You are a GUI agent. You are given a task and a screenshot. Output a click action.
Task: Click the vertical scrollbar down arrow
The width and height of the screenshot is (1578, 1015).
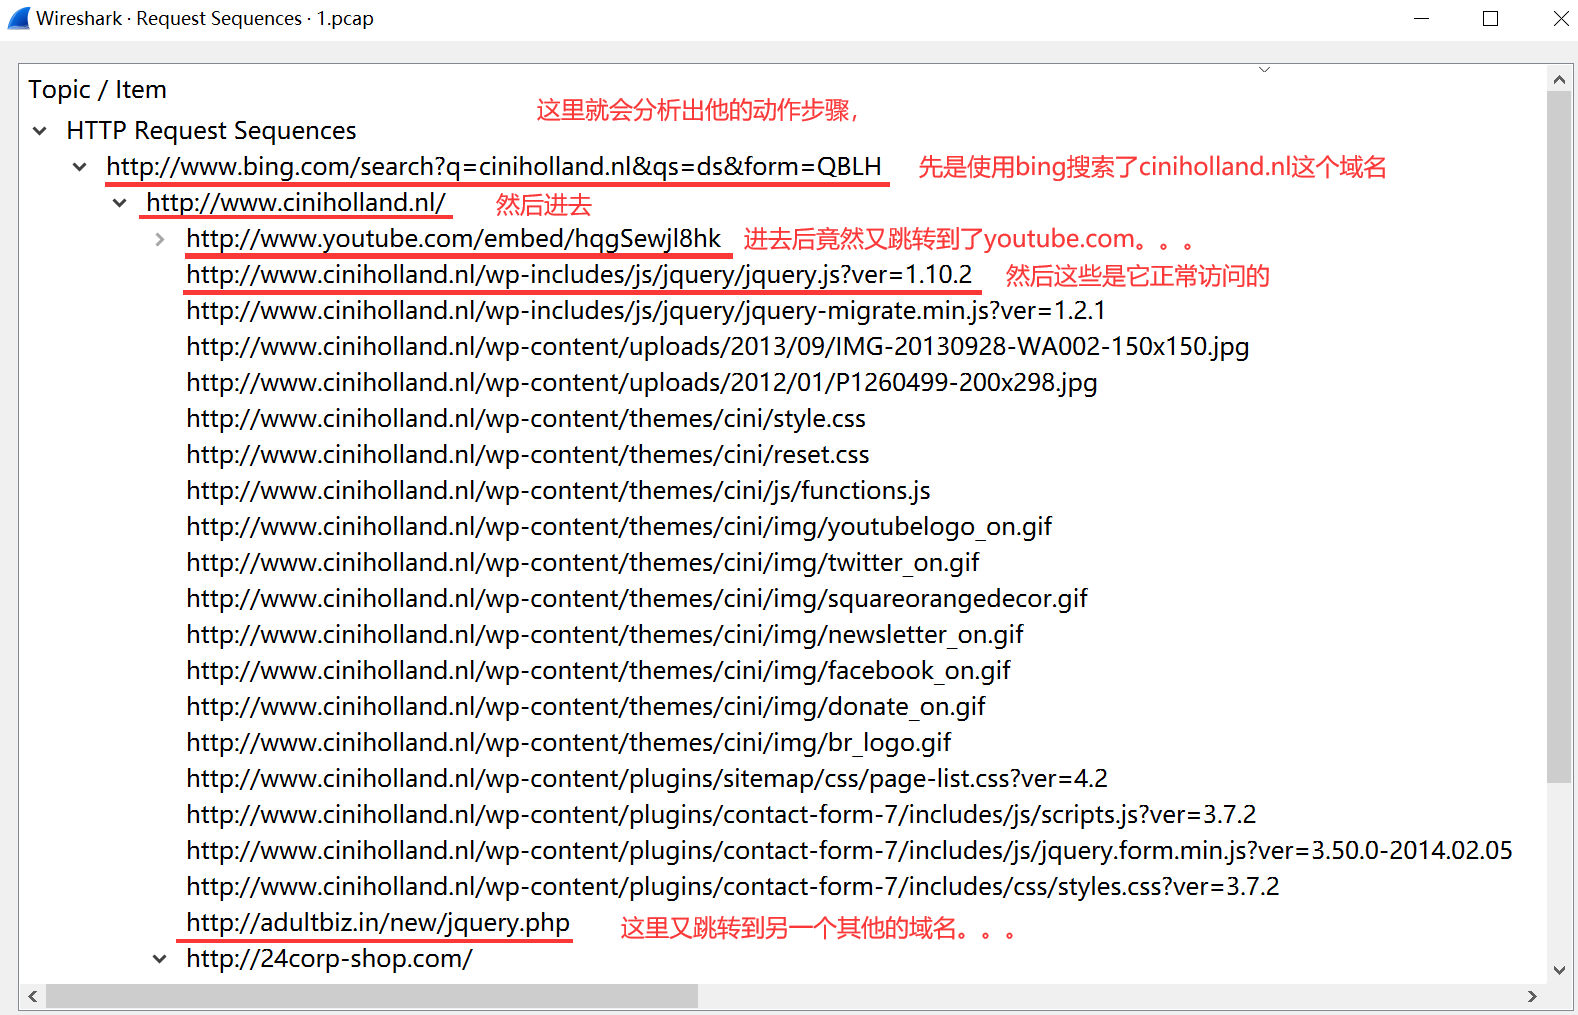[x=1559, y=969]
